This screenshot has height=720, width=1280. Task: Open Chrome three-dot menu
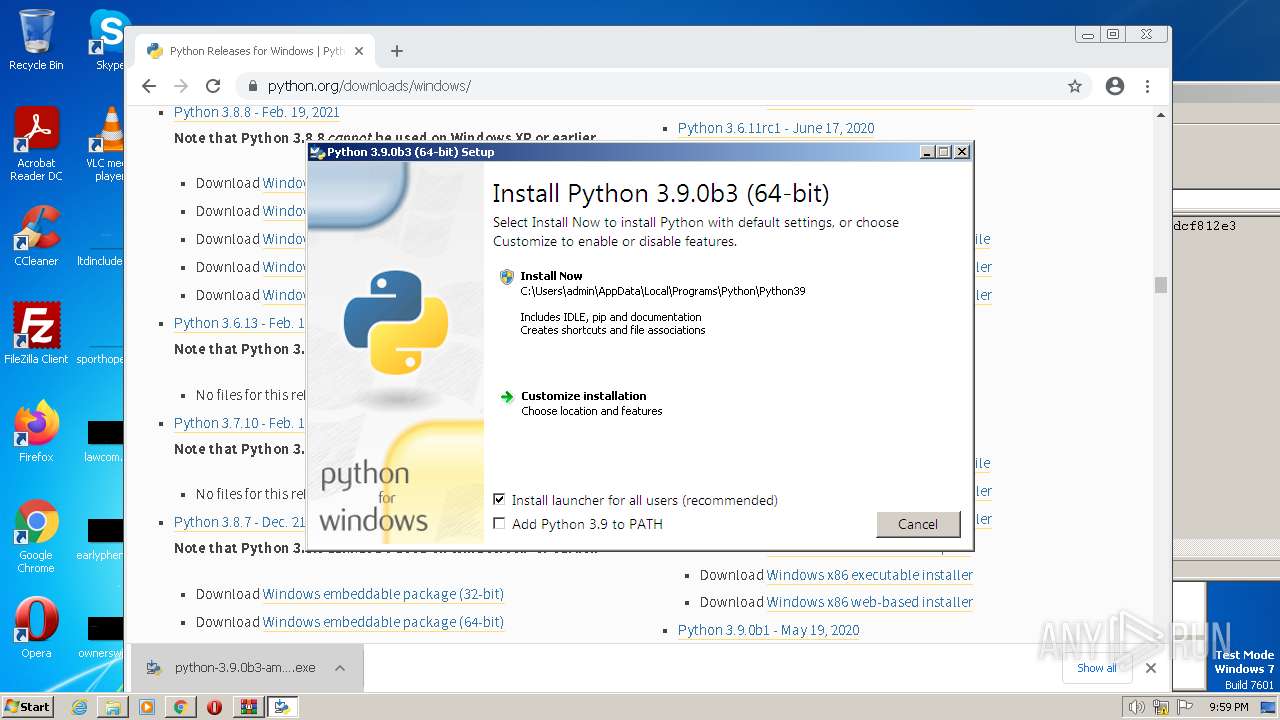tap(1148, 86)
